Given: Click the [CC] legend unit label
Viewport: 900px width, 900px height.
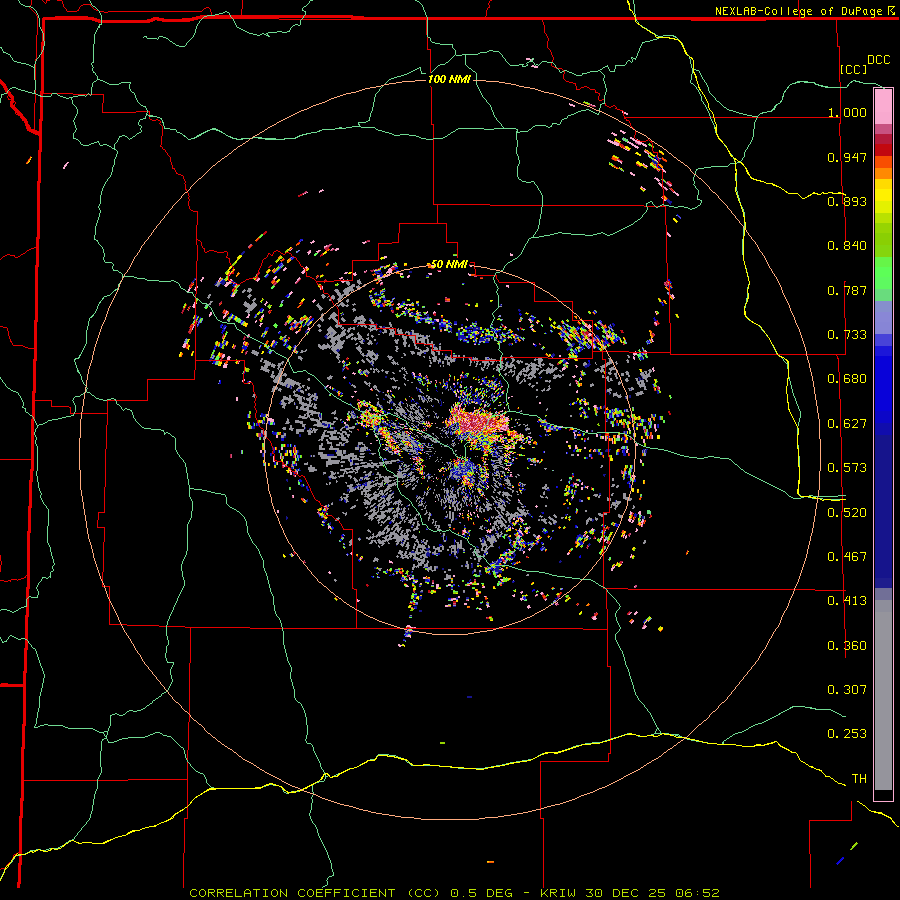Looking at the screenshot, I should pos(854,69).
